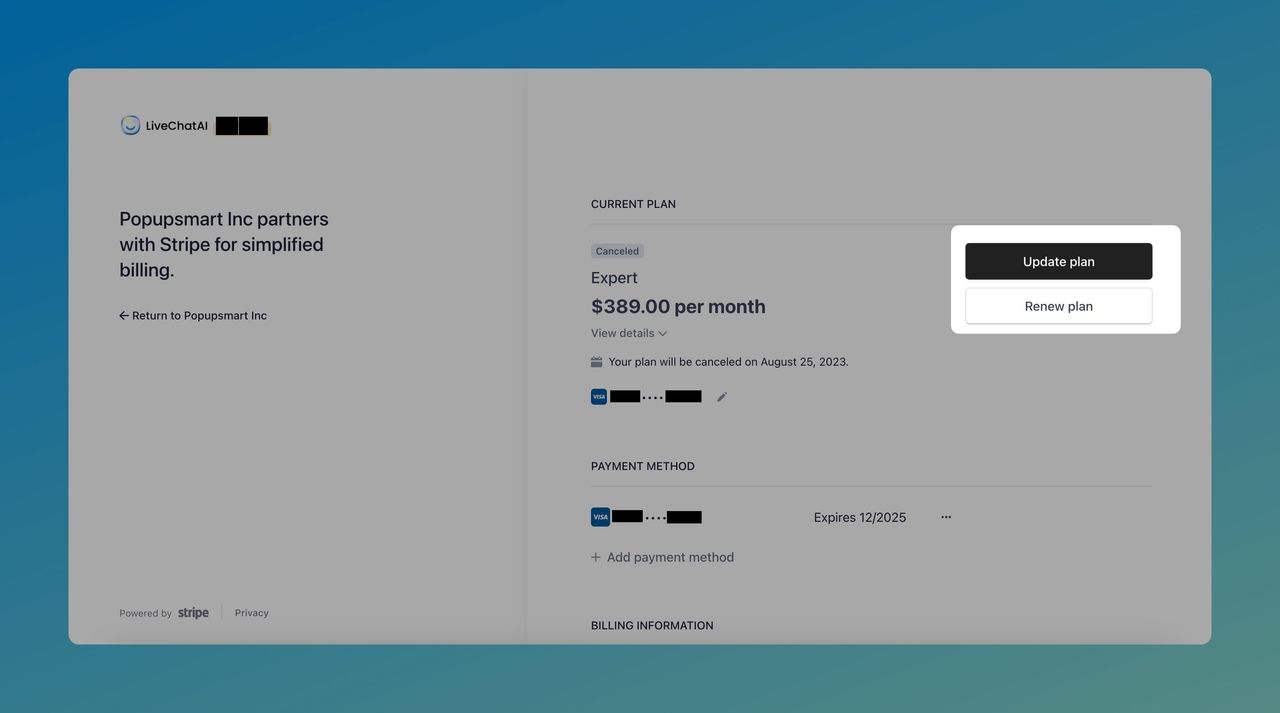
Task: Click the Canceled status badge
Action: [617, 251]
